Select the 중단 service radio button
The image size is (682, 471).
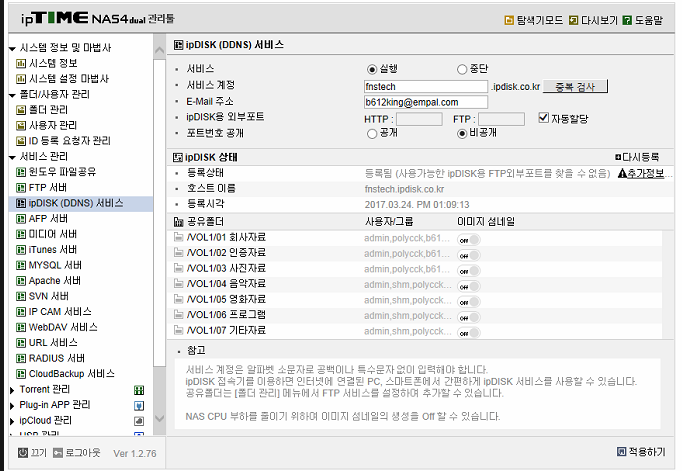[461, 69]
